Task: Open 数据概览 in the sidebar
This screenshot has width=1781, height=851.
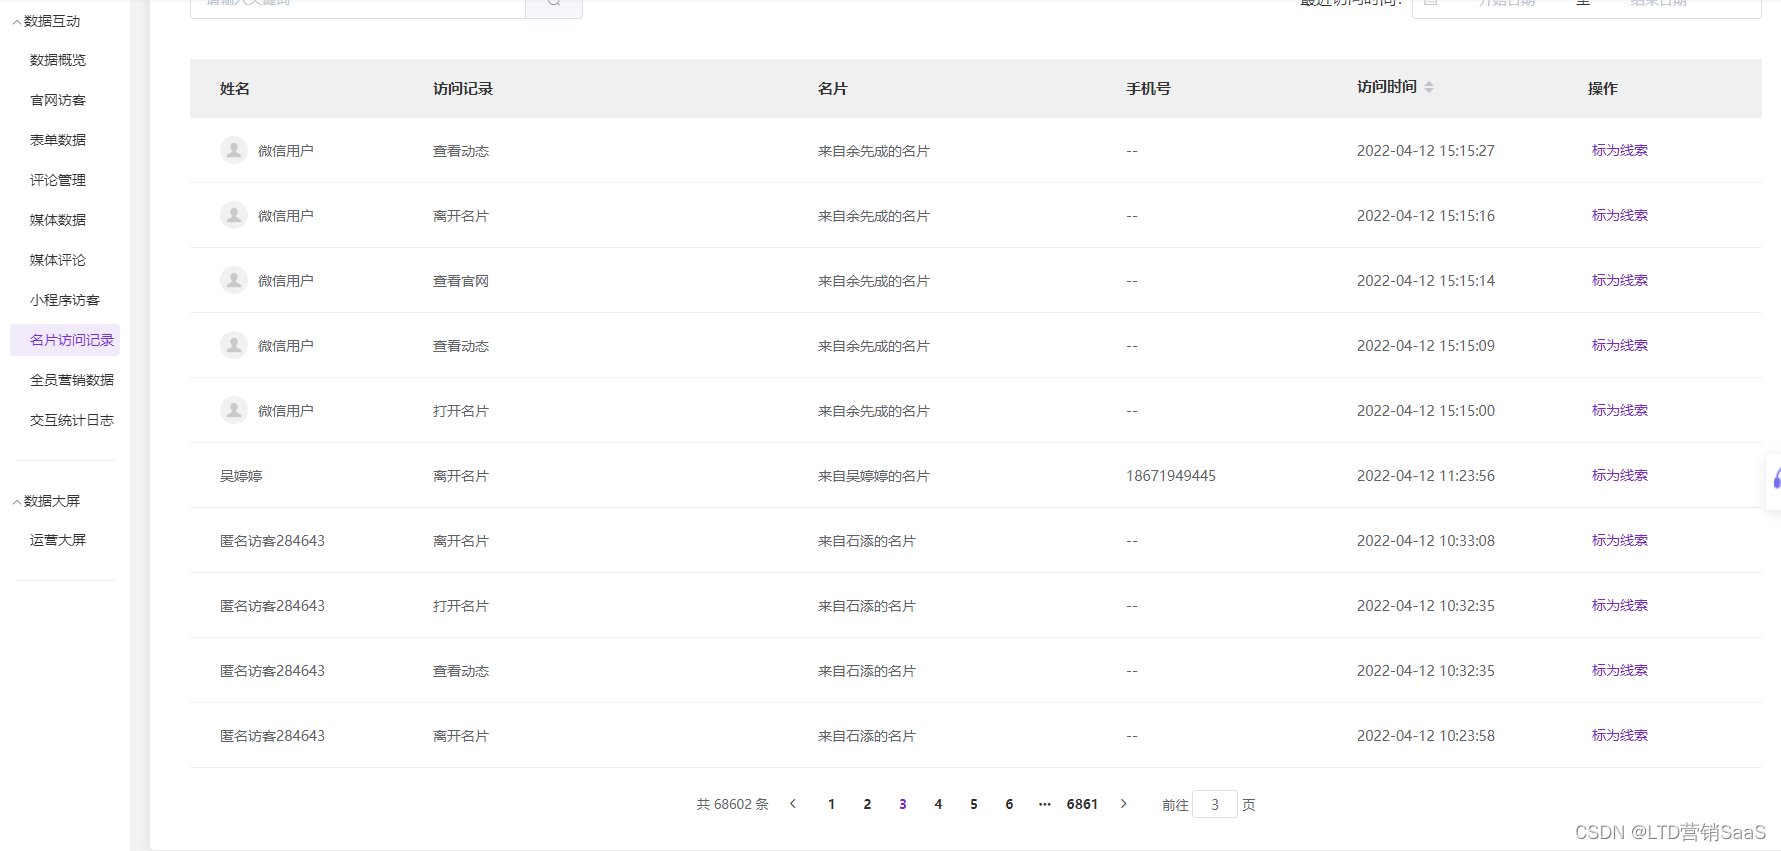Action: tap(58, 60)
